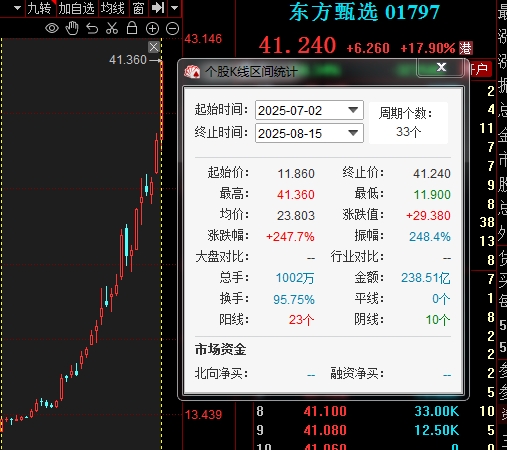The width and height of the screenshot is (507, 450).
Task: Click the 金额 value 238.51亿
Action: pyautogui.click(x=426, y=278)
